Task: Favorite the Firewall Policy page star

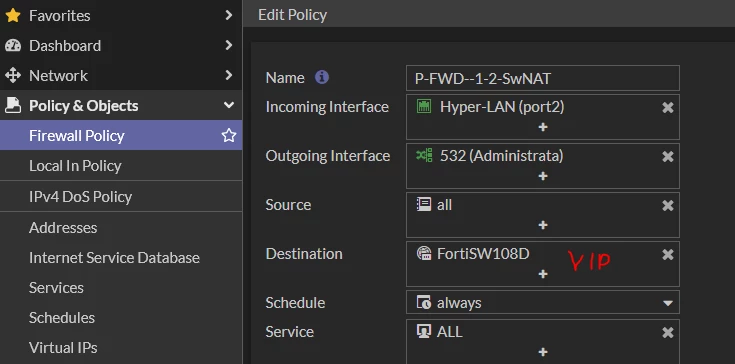Action: [x=229, y=135]
